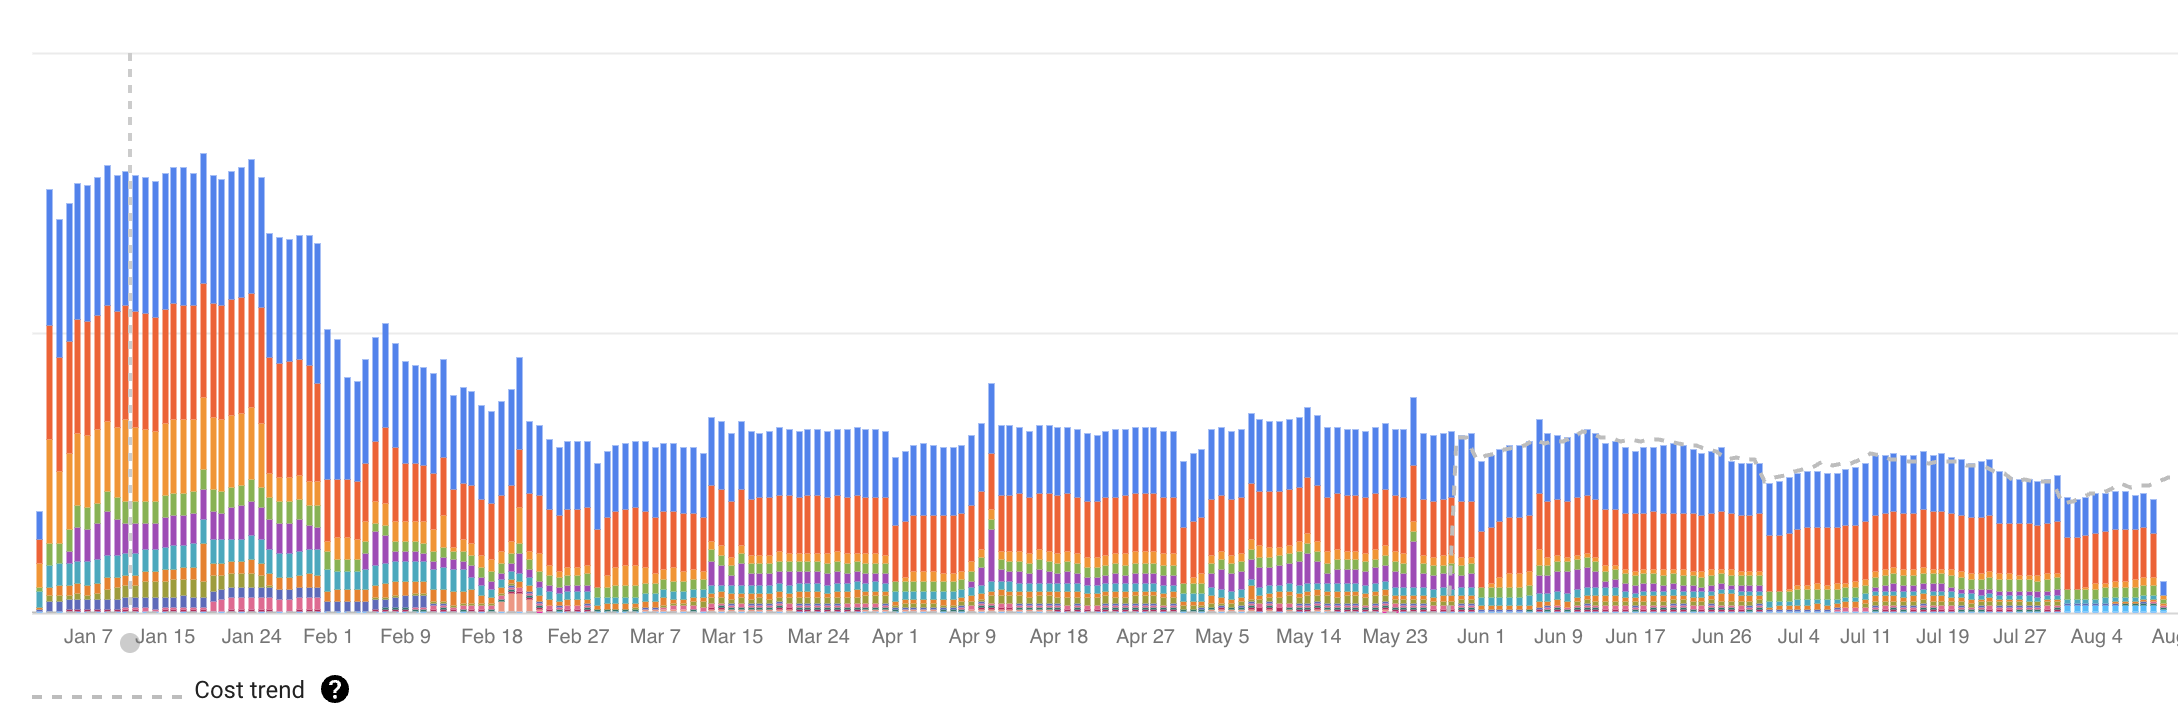Viewport: 2178px width, 714px height.
Task: Click the tall blue spike bar above May 23
Action: [x=1413, y=431]
